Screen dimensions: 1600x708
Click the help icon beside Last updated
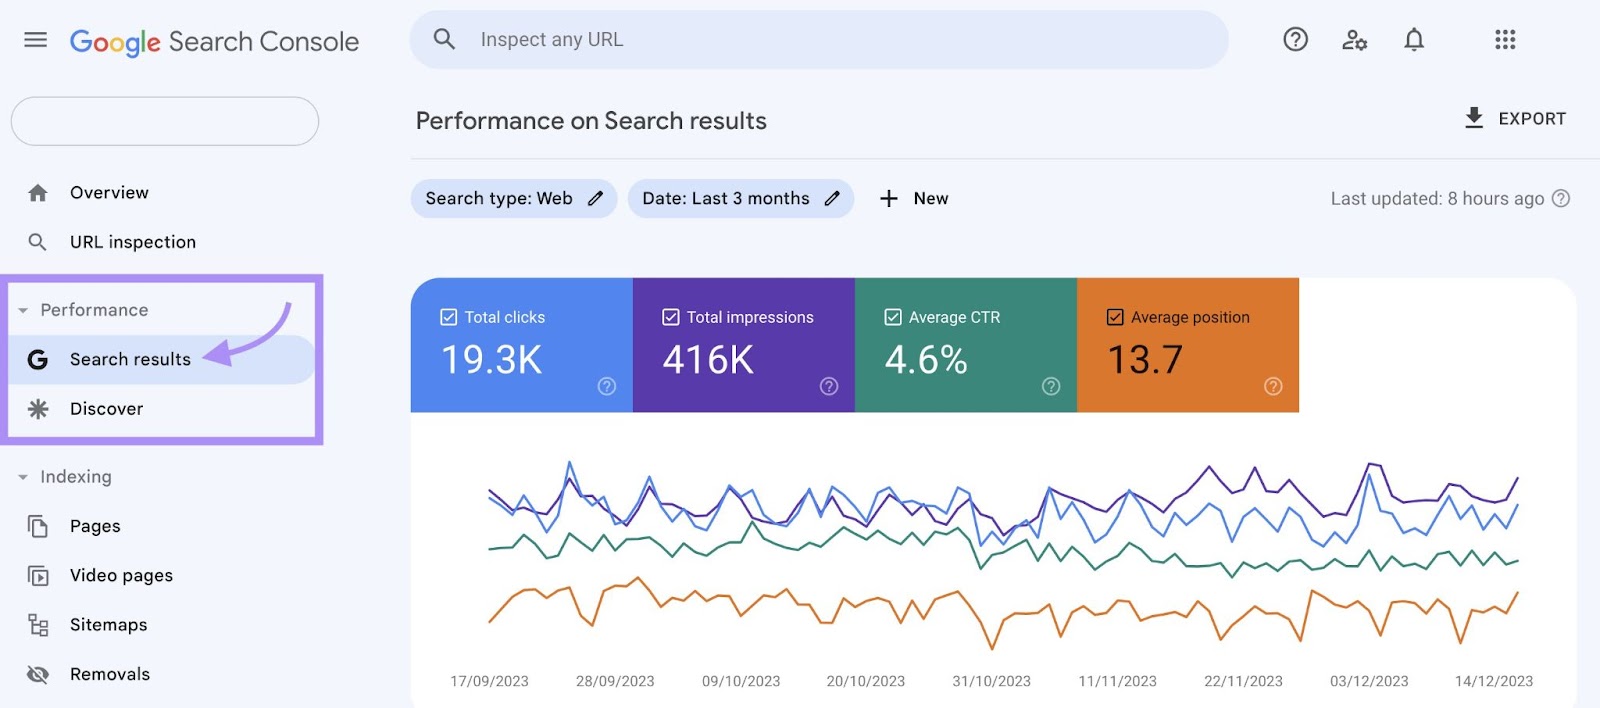tap(1560, 198)
